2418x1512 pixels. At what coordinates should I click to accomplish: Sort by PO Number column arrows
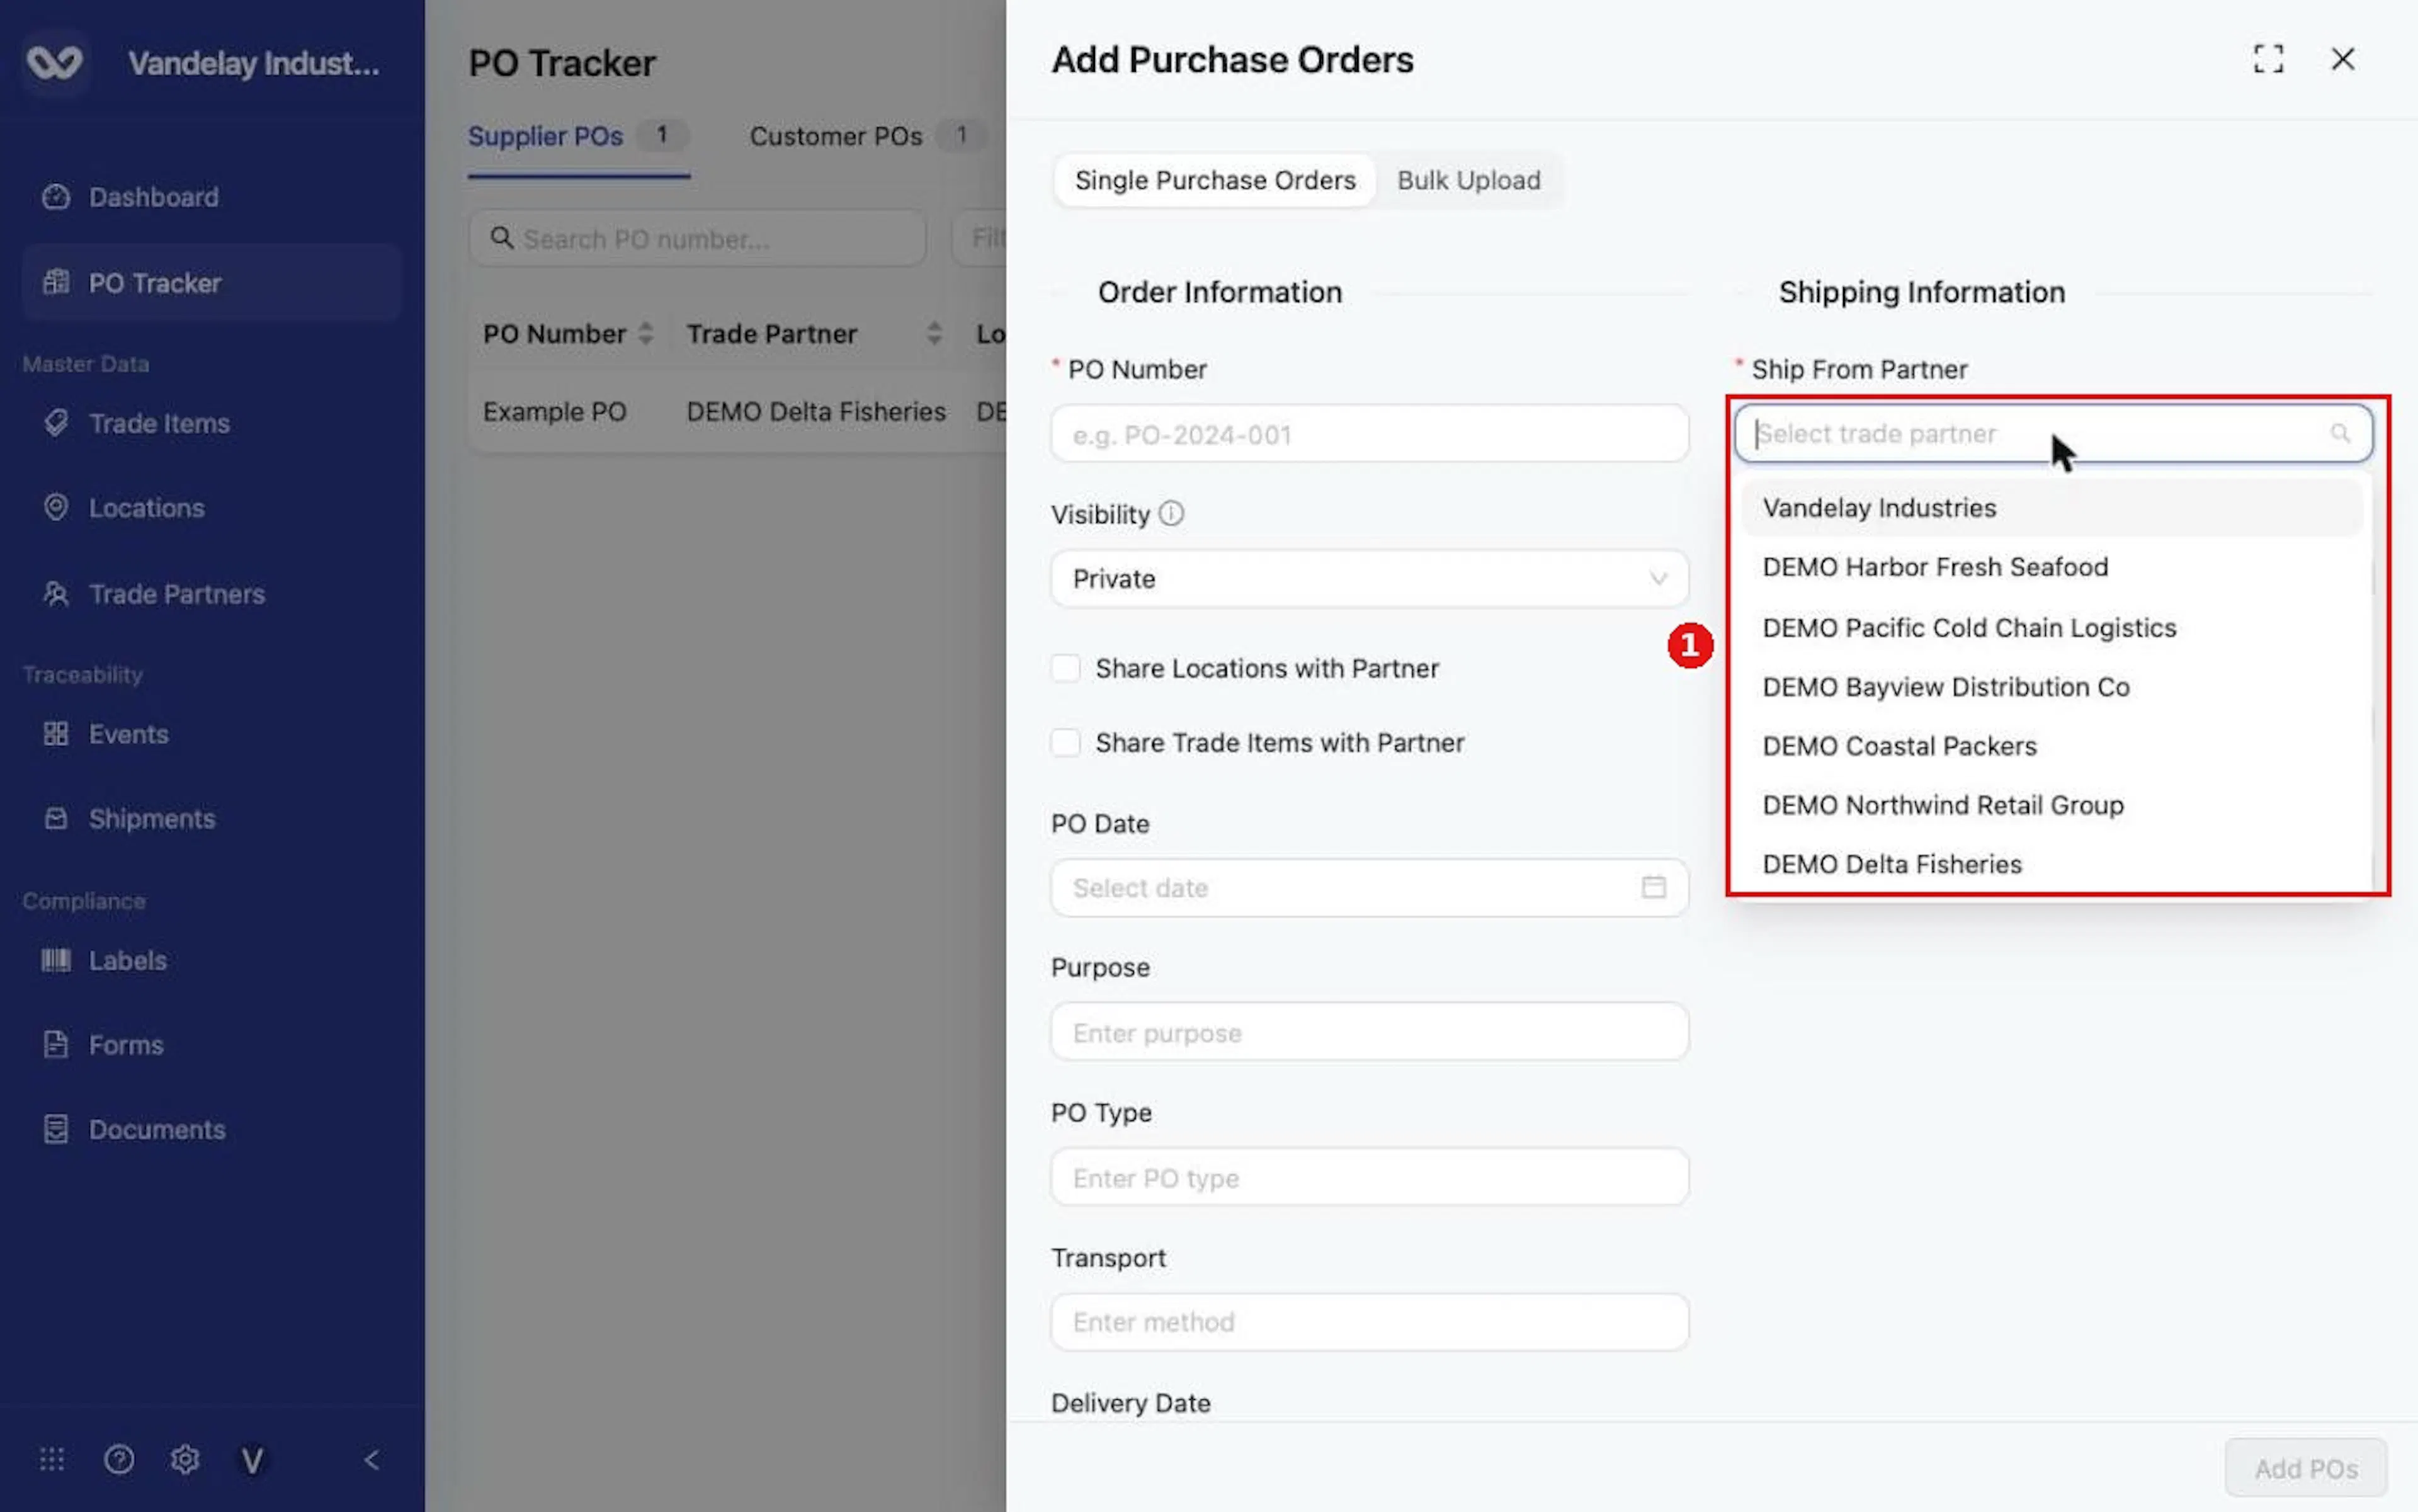pos(646,333)
